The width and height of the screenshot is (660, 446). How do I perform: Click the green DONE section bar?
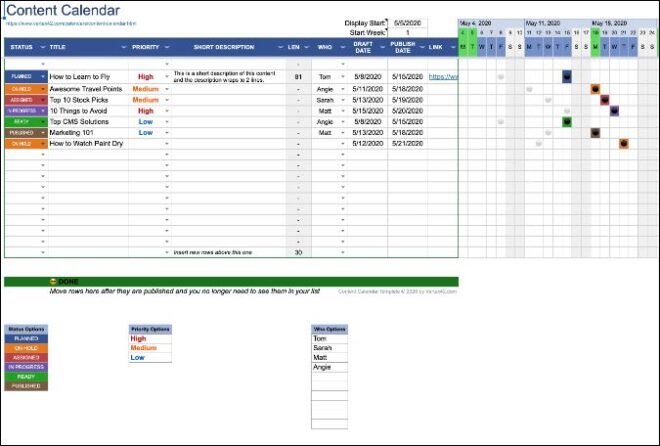(231, 281)
